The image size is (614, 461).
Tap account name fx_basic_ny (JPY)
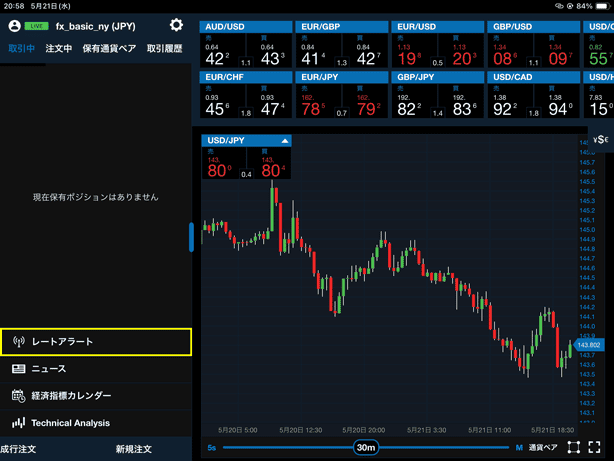(96, 26)
